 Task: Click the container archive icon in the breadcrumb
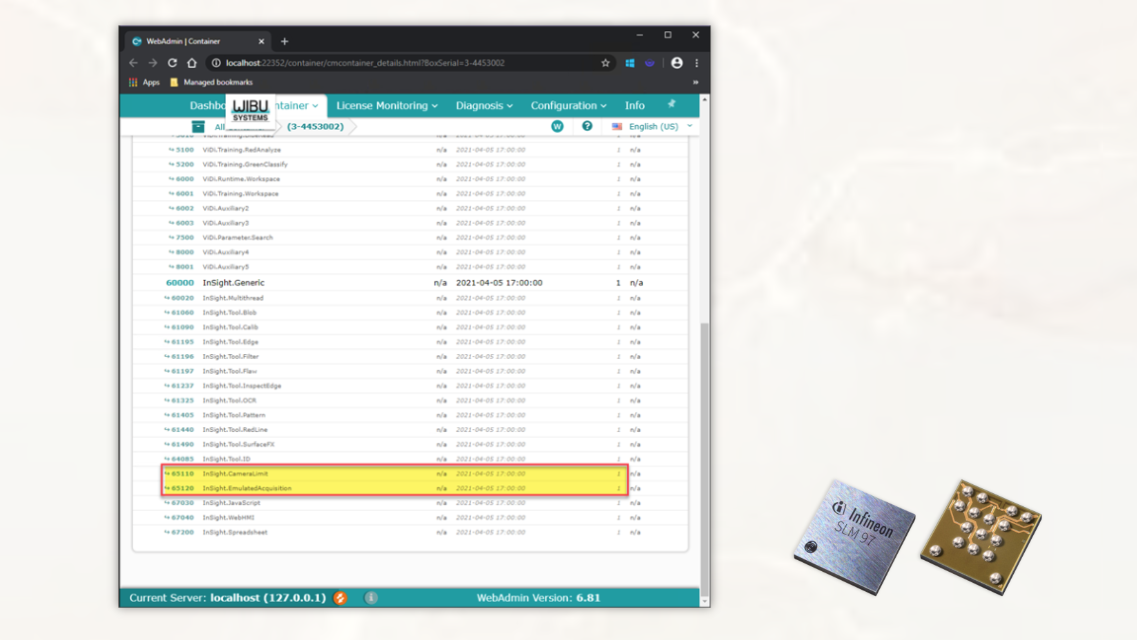[198, 126]
